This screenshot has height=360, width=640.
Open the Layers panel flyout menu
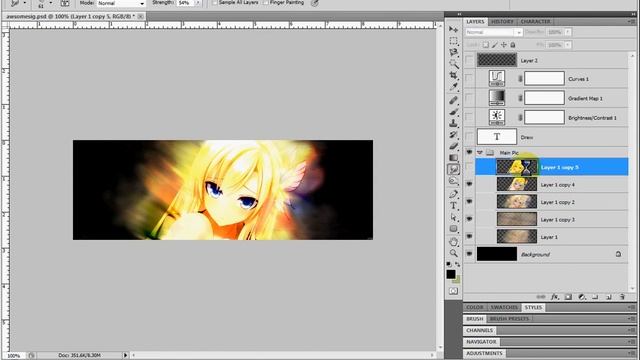[632, 21]
